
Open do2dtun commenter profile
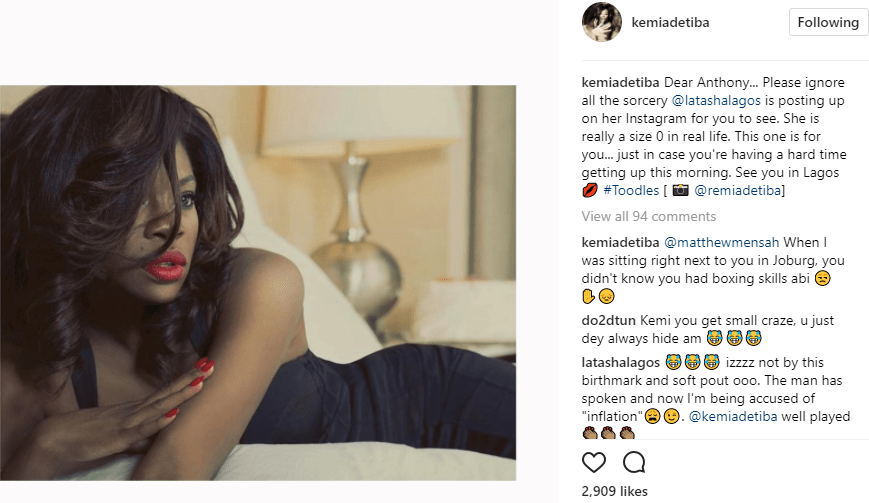(612, 321)
